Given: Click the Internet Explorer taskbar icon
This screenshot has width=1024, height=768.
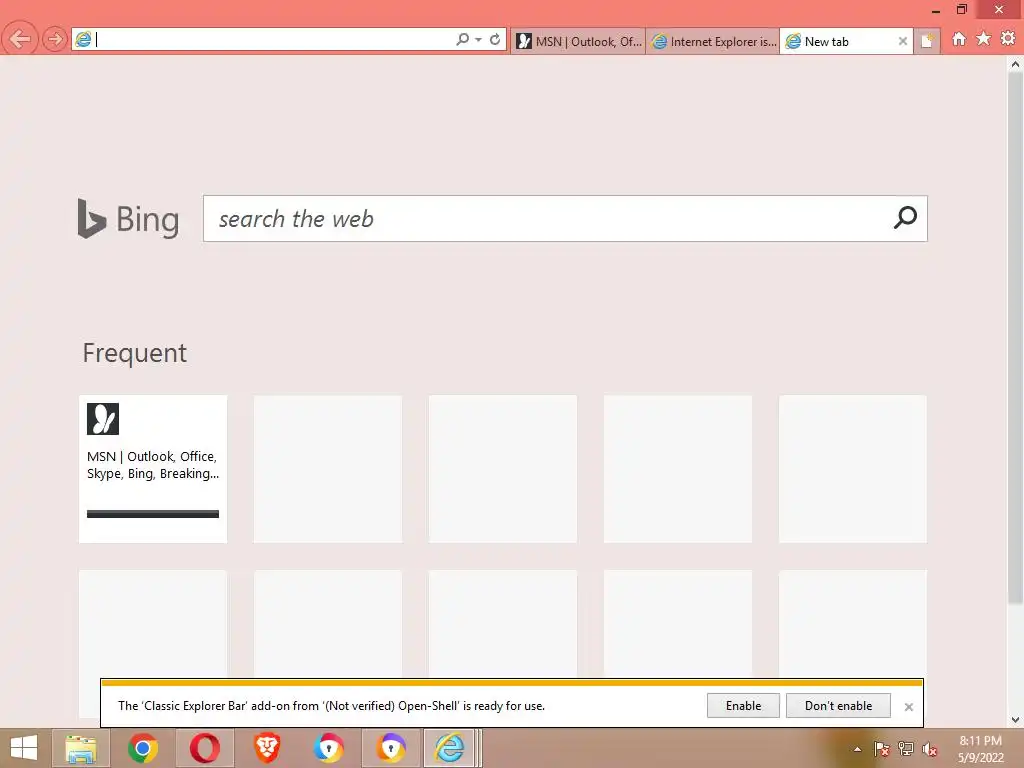Looking at the screenshot, I should pos(449,748).
